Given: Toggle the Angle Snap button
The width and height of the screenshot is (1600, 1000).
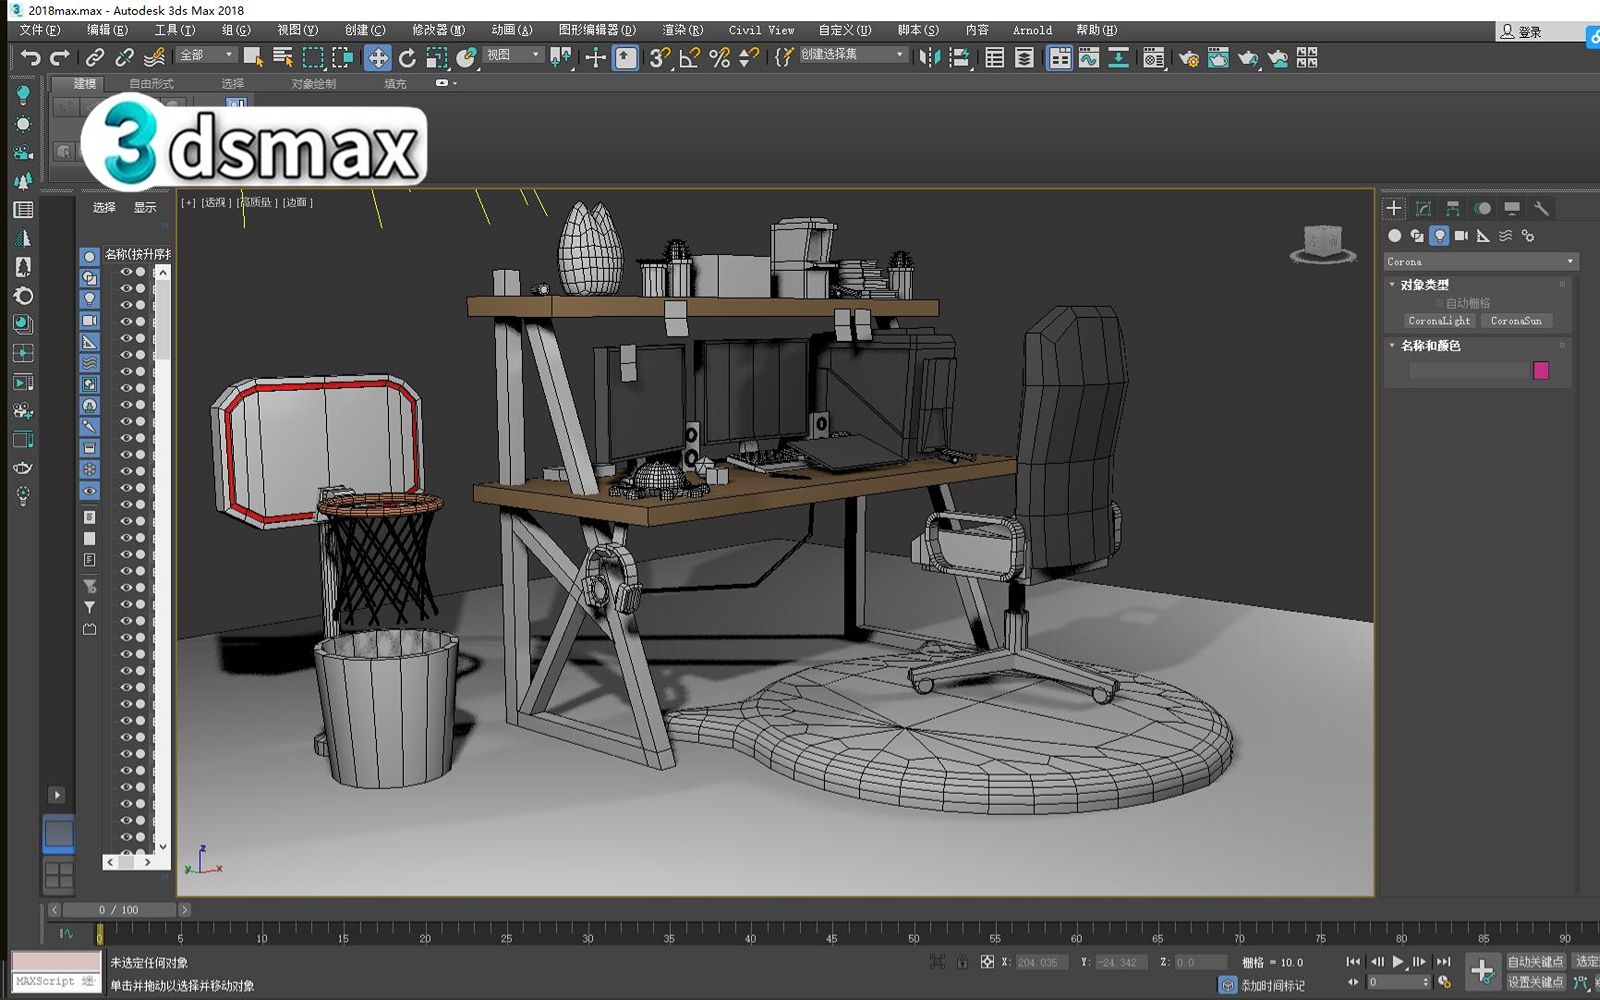Looking at the screenshot, I should (x=689, y=58).
